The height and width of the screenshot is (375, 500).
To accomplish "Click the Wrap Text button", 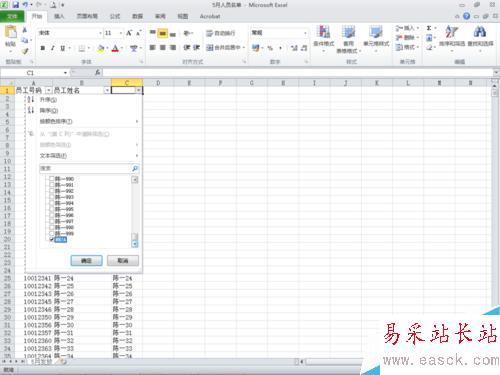I will [221, 33].
